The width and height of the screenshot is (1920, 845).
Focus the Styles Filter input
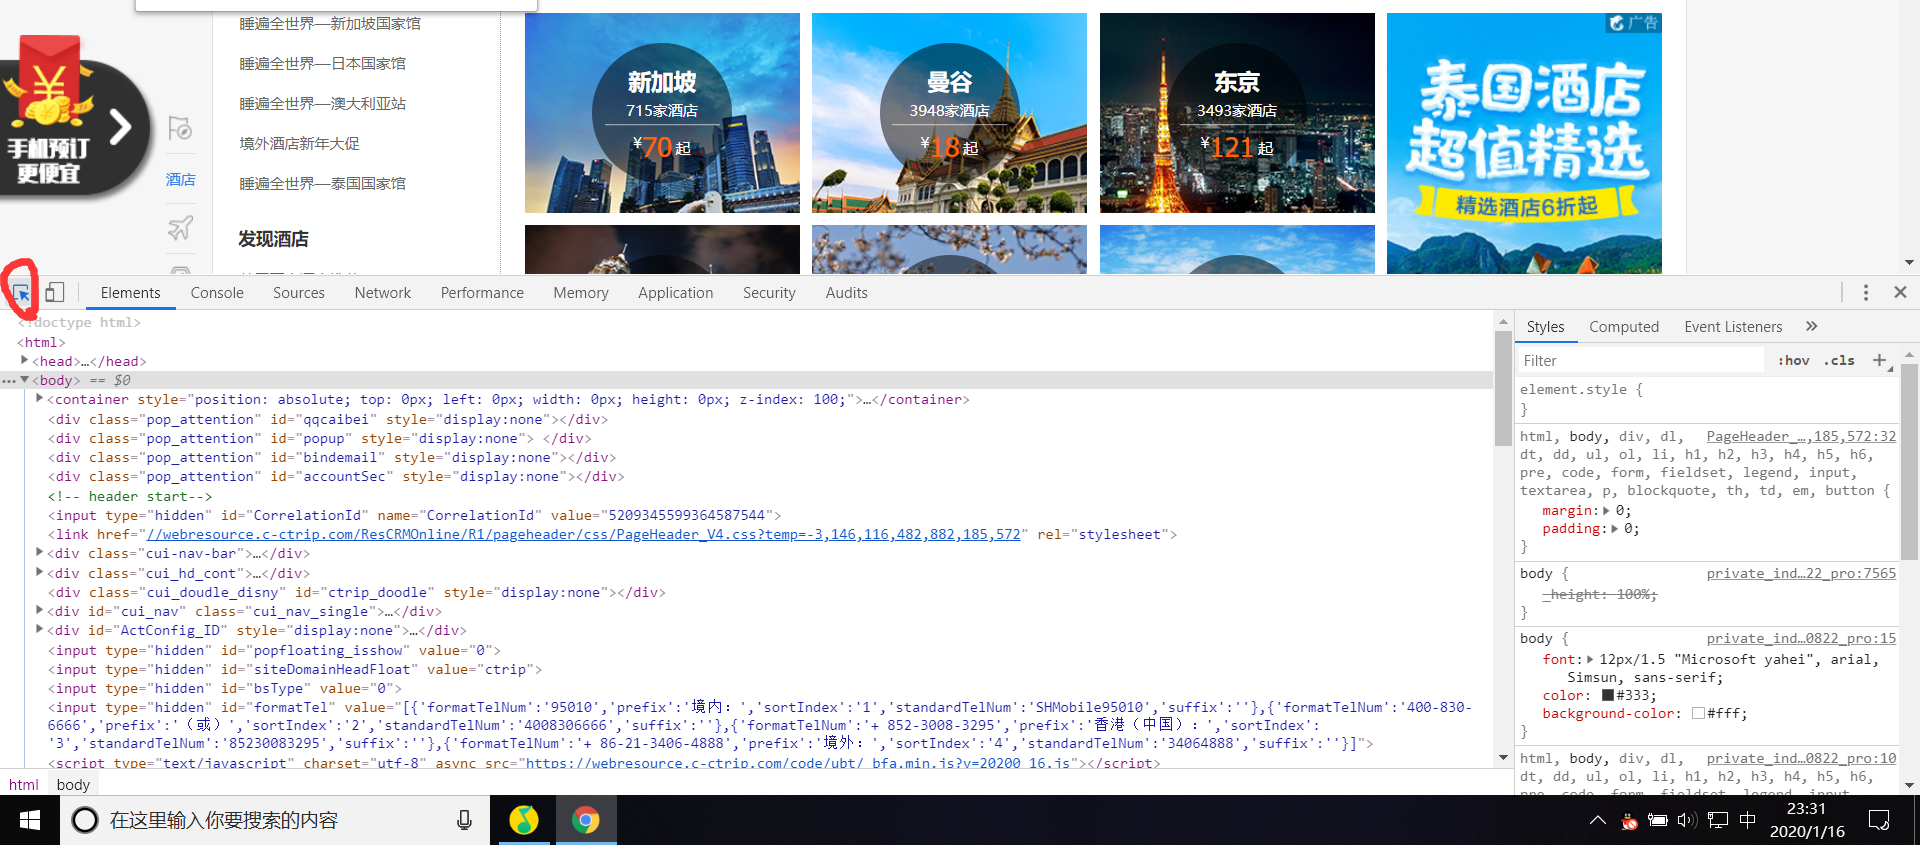coord(1640,361)
